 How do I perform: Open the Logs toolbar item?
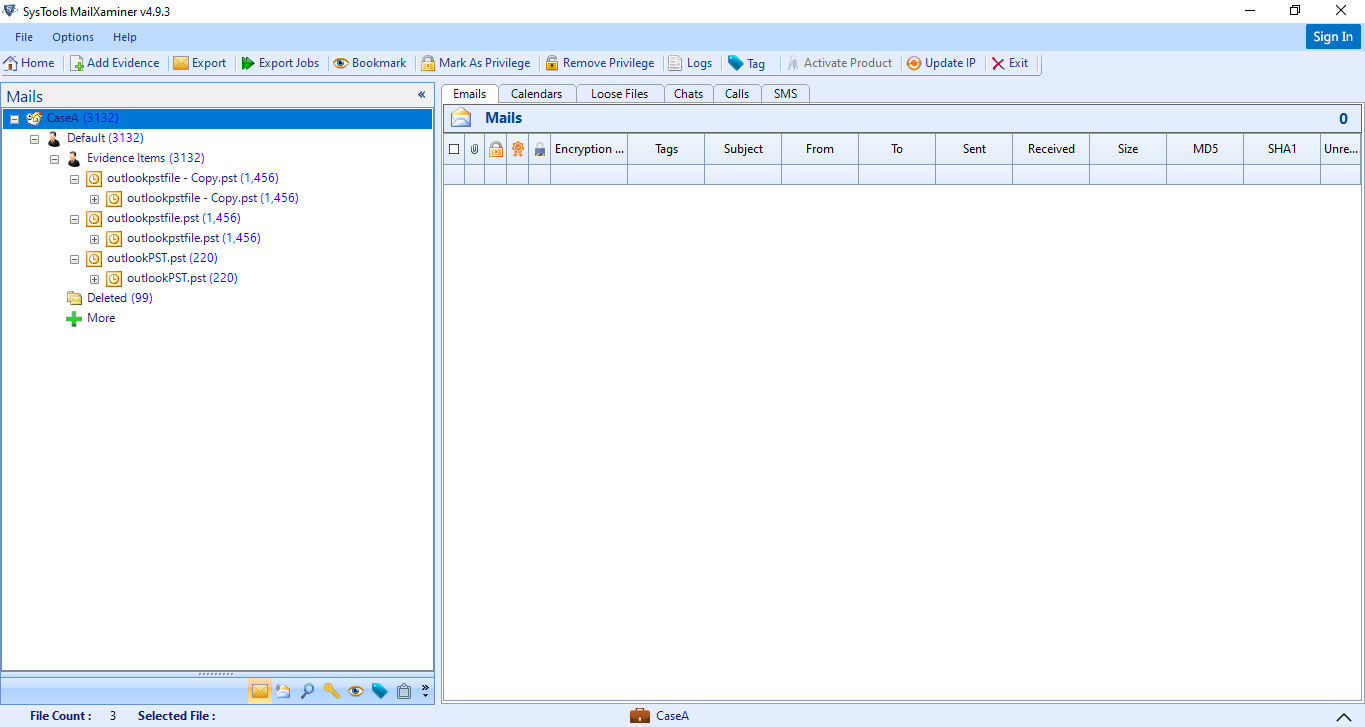coord(690,63)
